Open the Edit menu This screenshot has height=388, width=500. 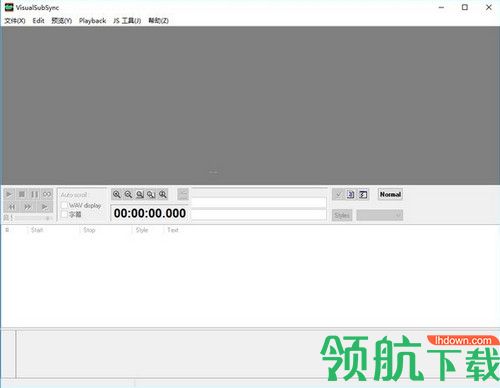point(38,21)
